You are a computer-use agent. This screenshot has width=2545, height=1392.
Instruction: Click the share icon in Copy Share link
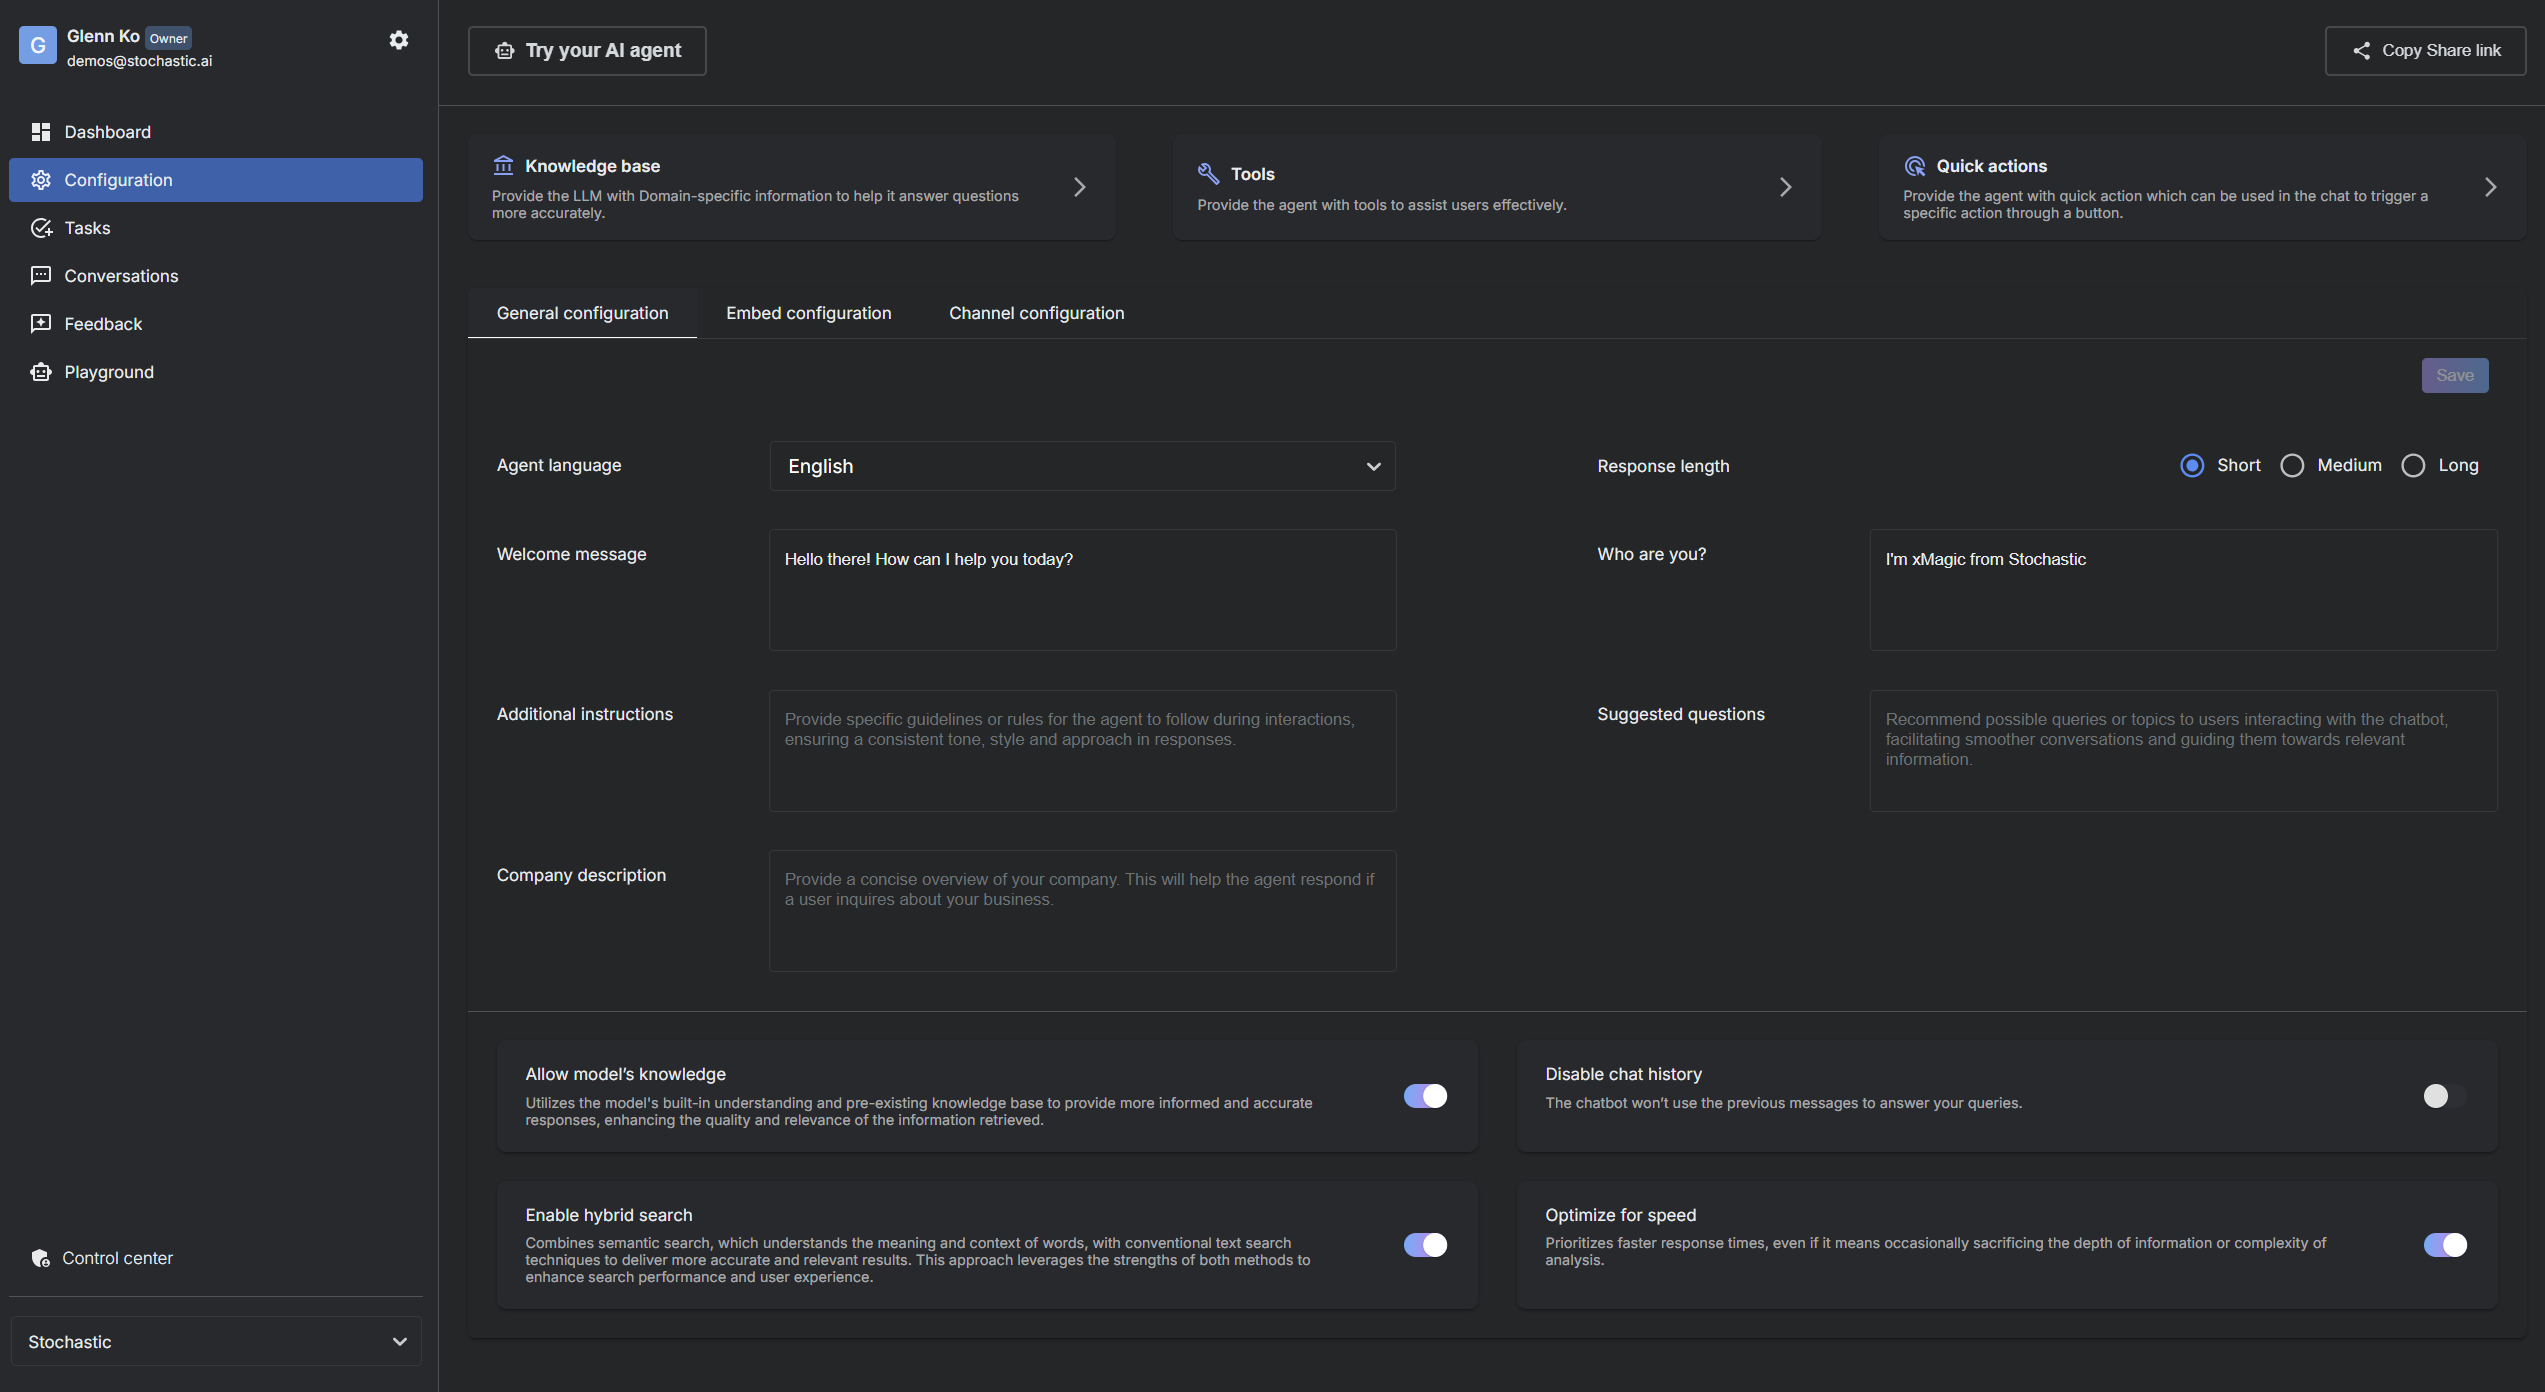2362,51
